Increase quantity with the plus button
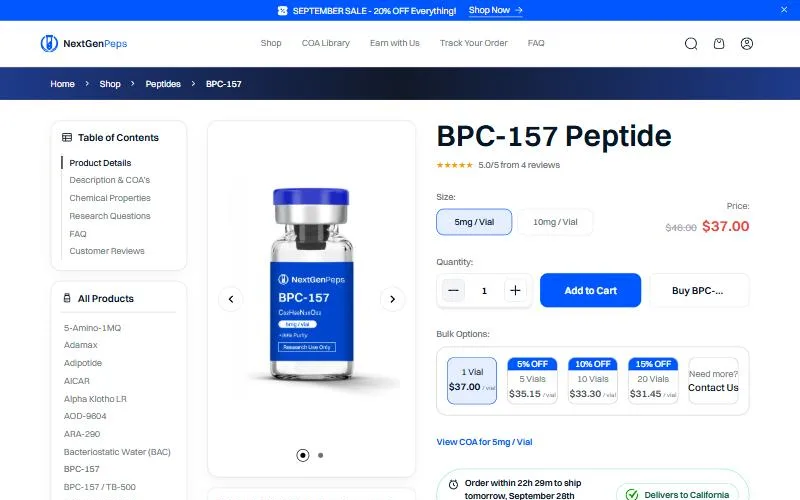 515,290
